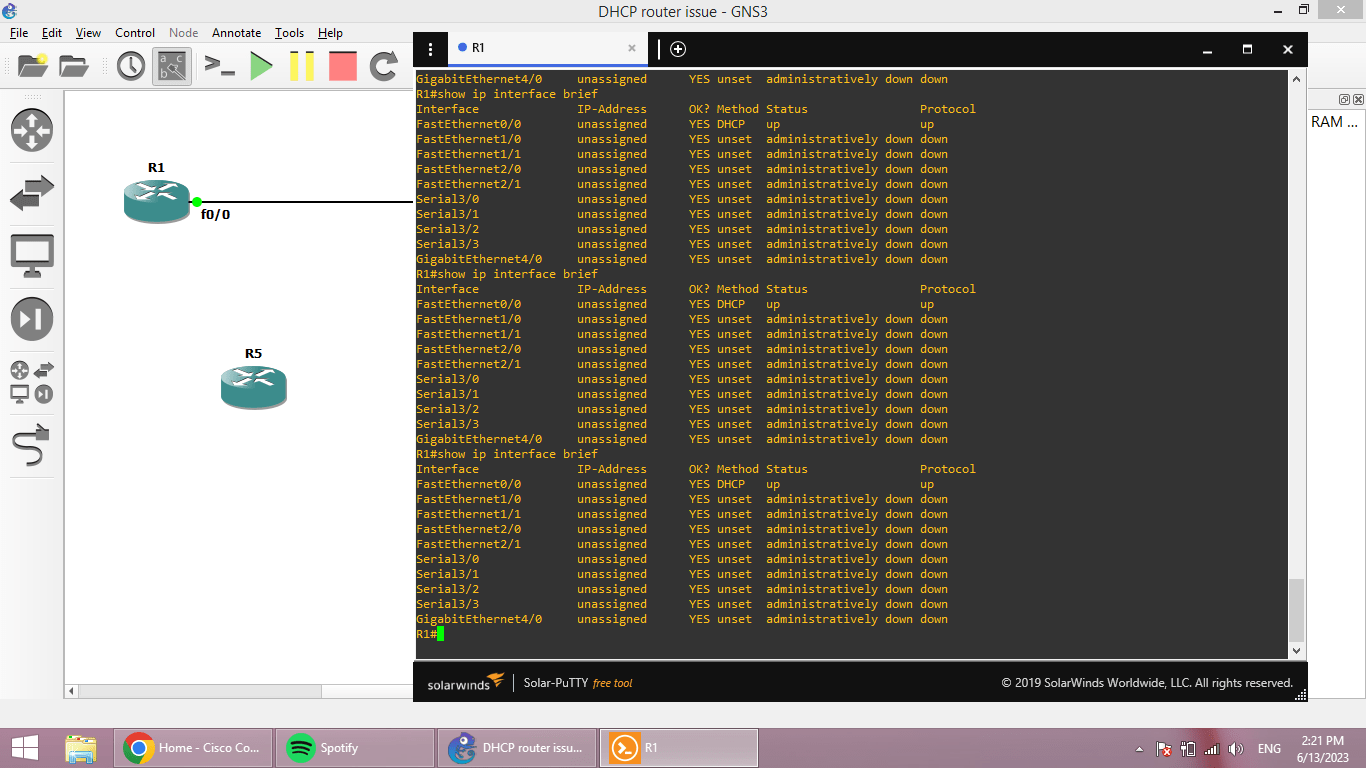Open console connections to all nodes icon
Image resolution: width=1366 pixels, height=768 pixels.
221,67
